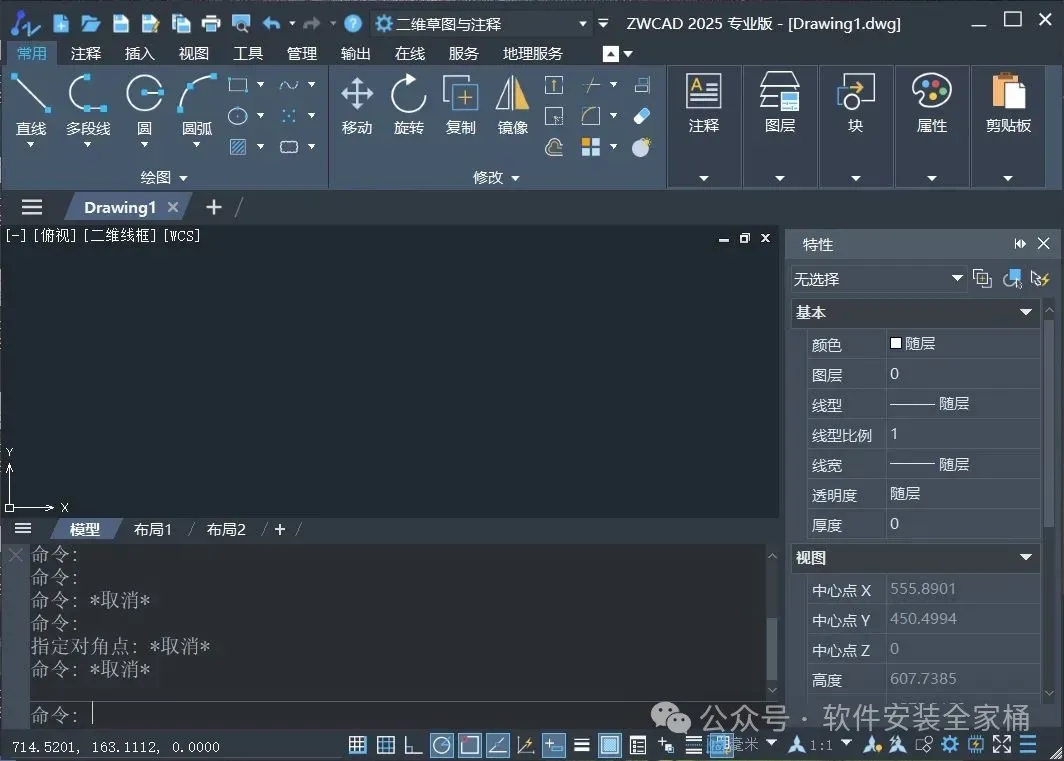This screenshot has height=761, width=1064.
Task: Select the spline curve tool
Action: [x=289, y=85]
